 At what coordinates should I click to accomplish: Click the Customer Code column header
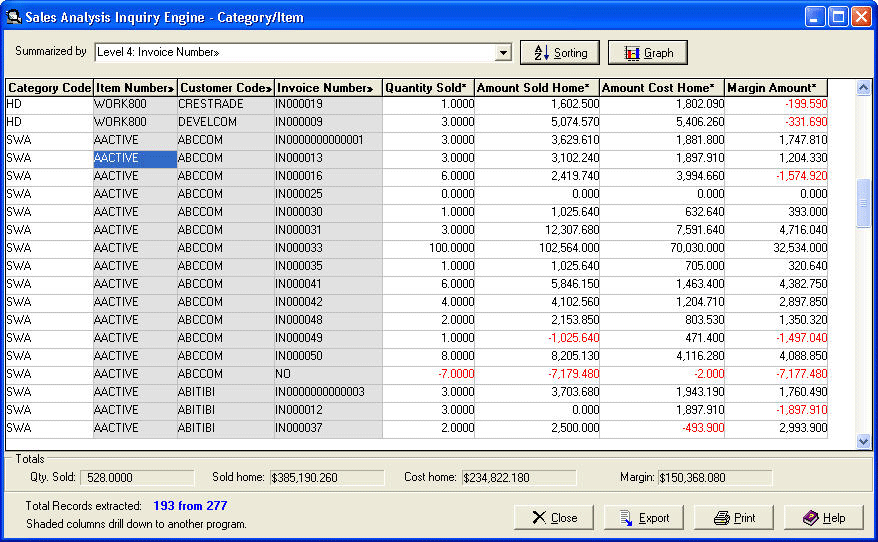(226, 88)
